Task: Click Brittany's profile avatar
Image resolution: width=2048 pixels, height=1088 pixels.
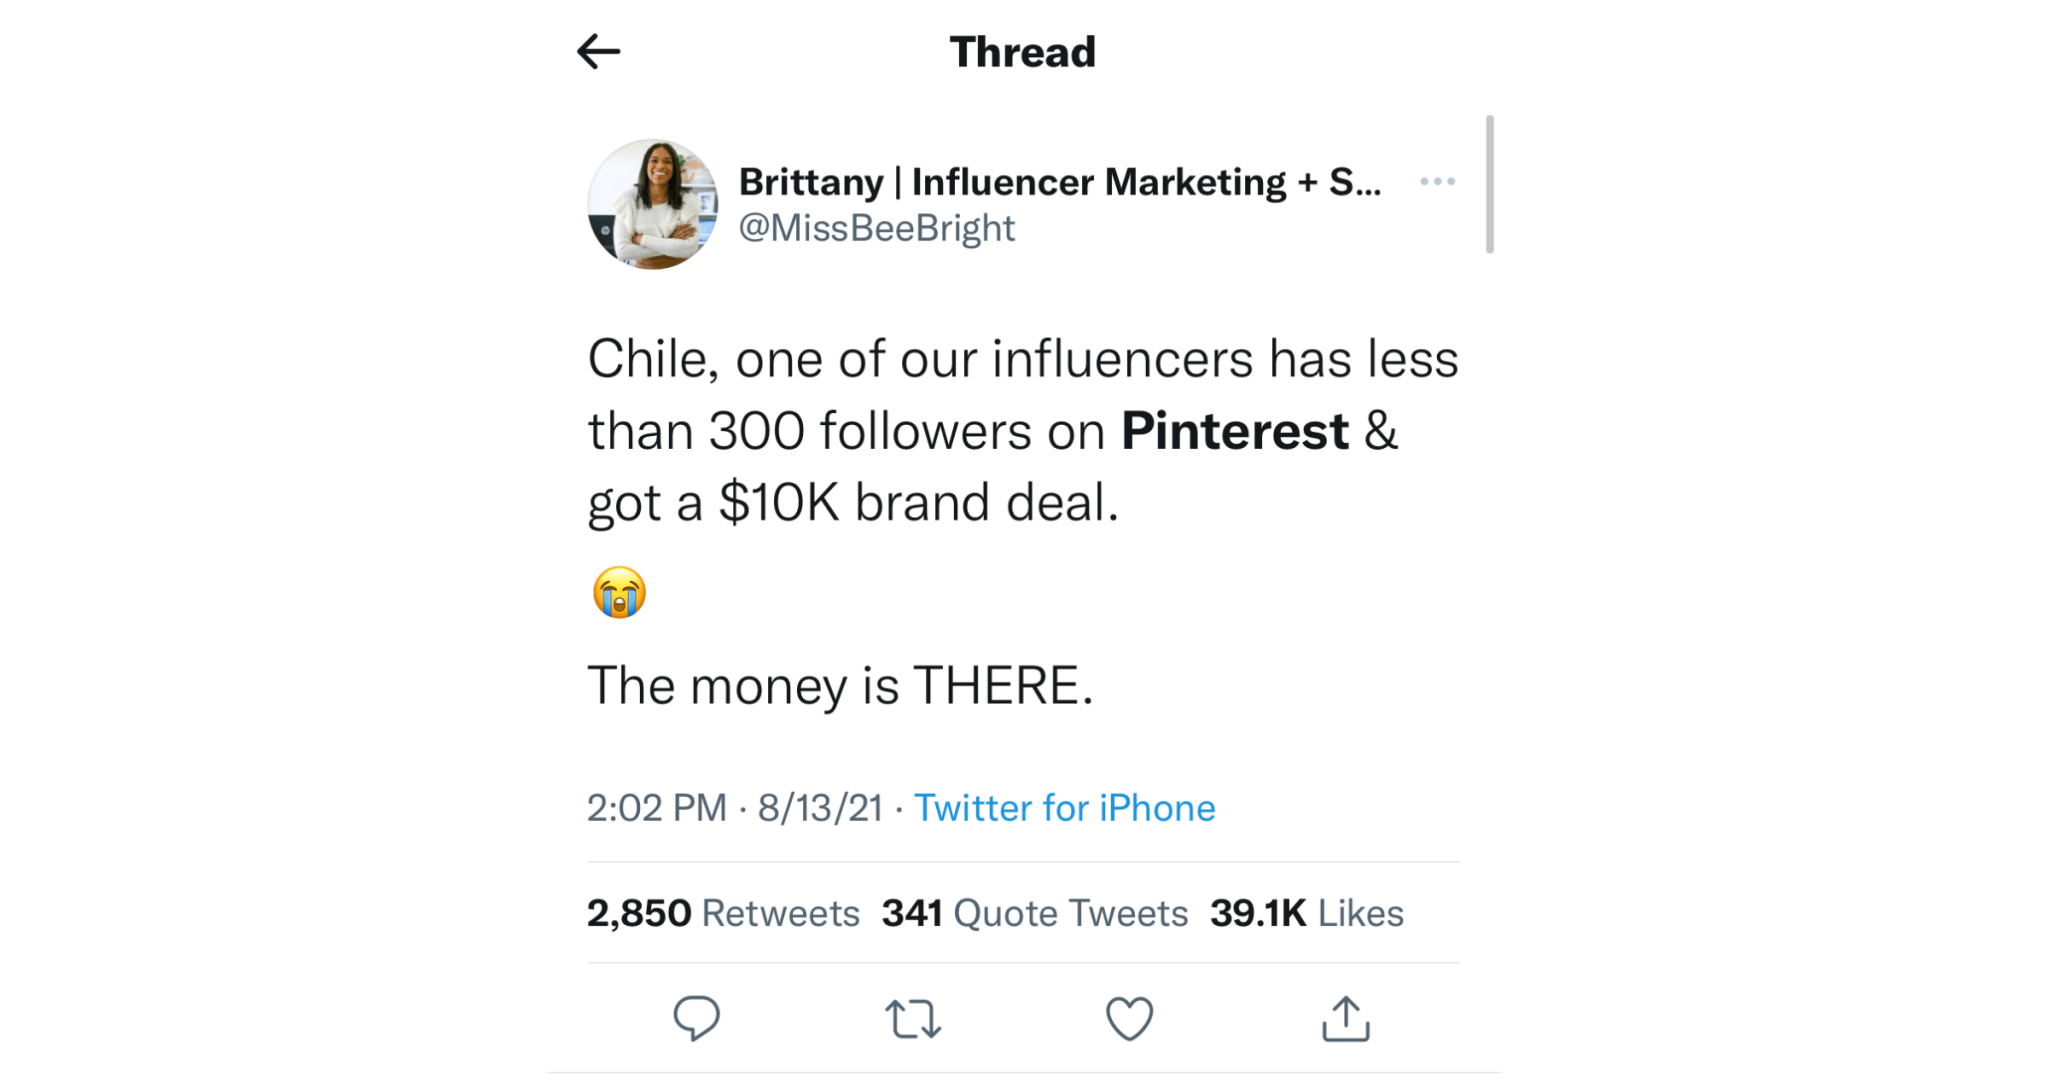Action: 652,204
